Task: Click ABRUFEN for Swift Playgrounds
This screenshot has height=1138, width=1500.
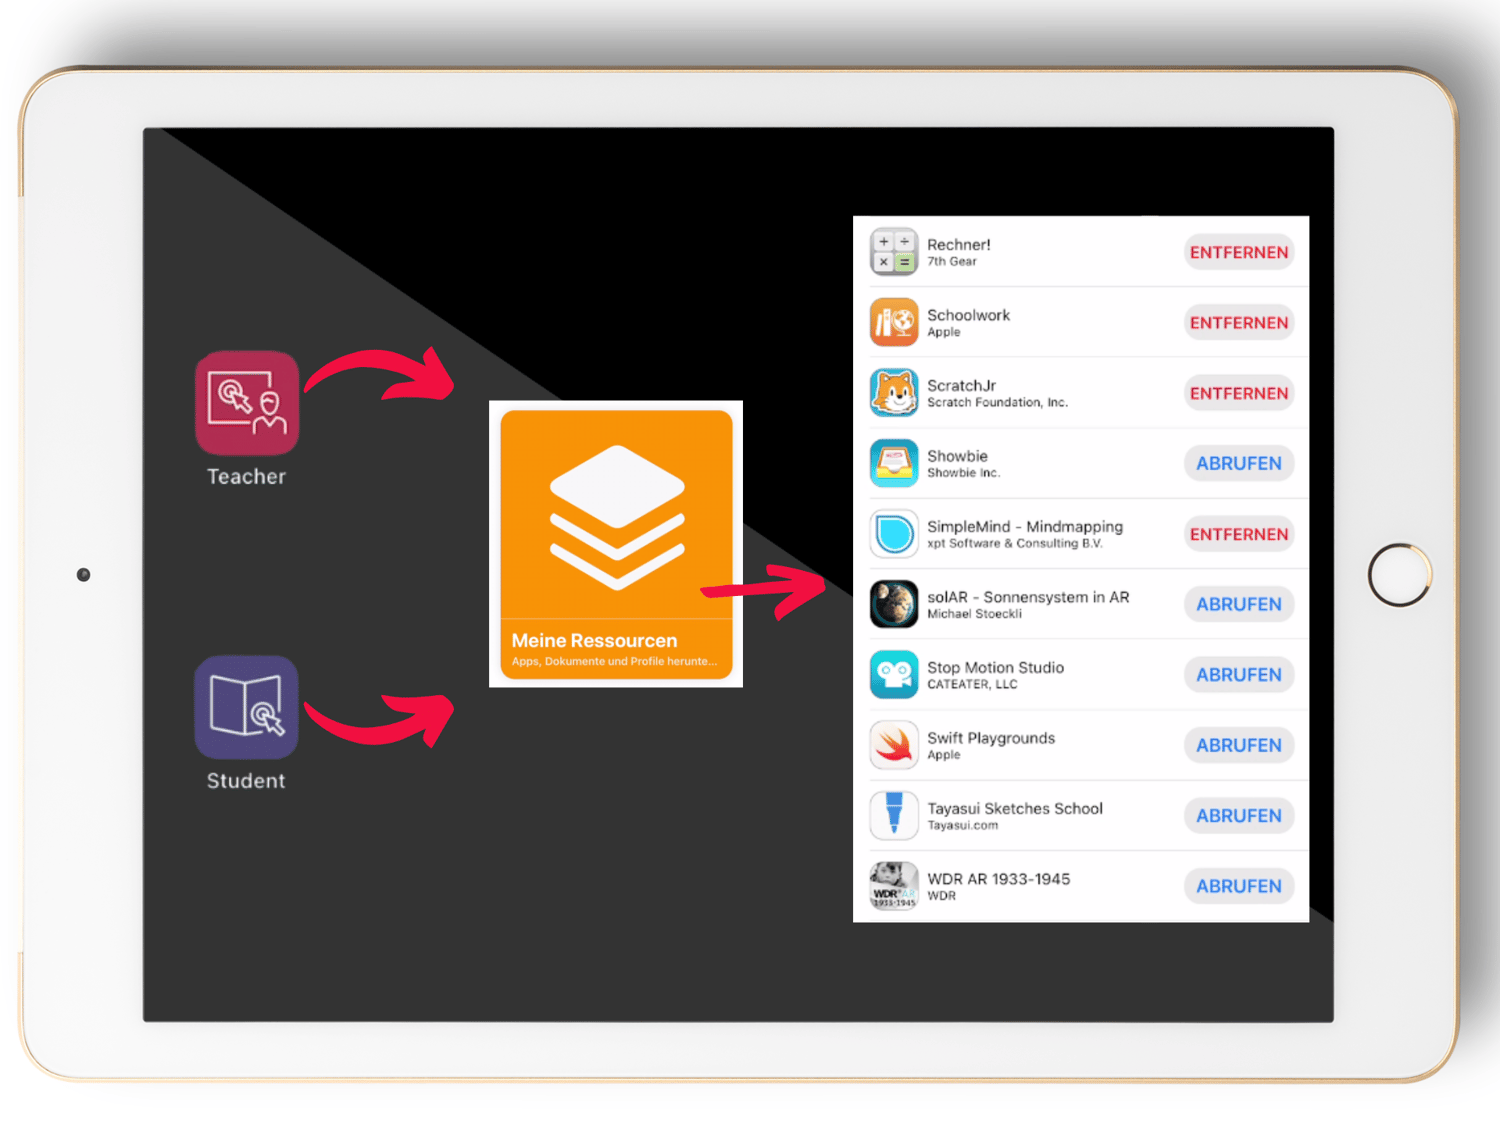Action: pyautogui.click(x=1239, y=745)
